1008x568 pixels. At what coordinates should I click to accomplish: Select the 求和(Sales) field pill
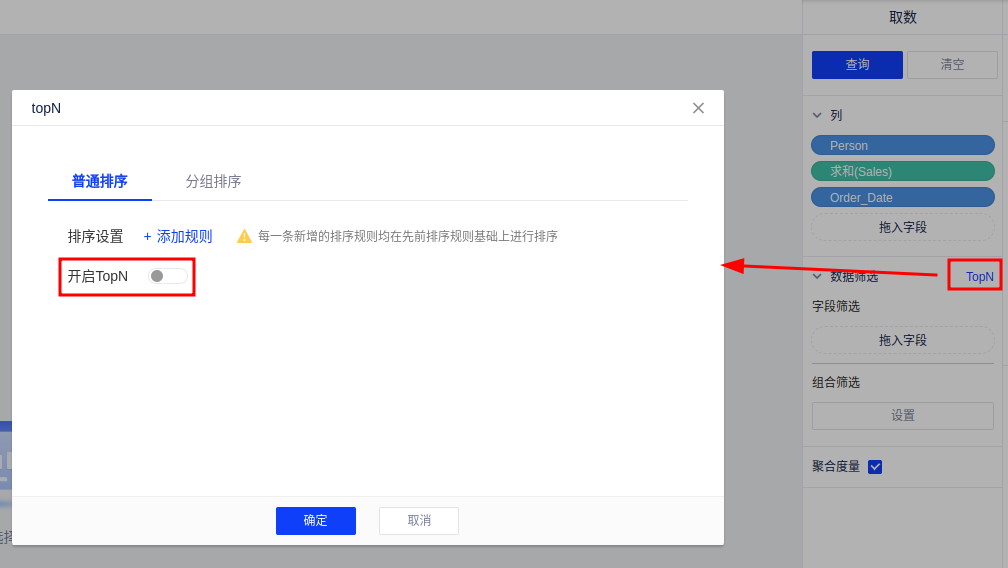[902, 171]
